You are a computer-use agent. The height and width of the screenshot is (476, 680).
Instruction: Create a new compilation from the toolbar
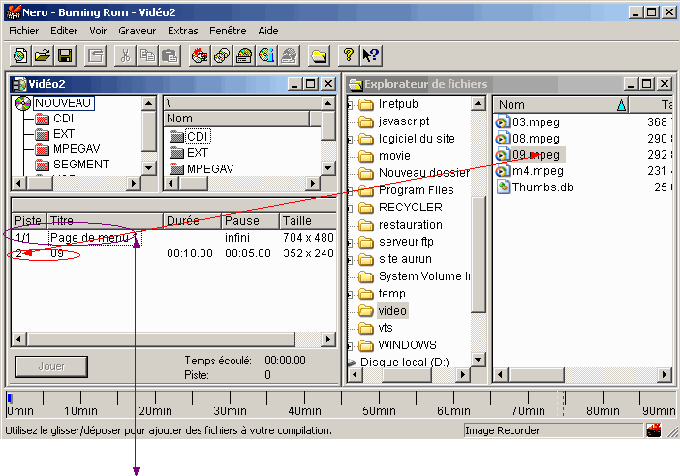(x=20, y=56)
